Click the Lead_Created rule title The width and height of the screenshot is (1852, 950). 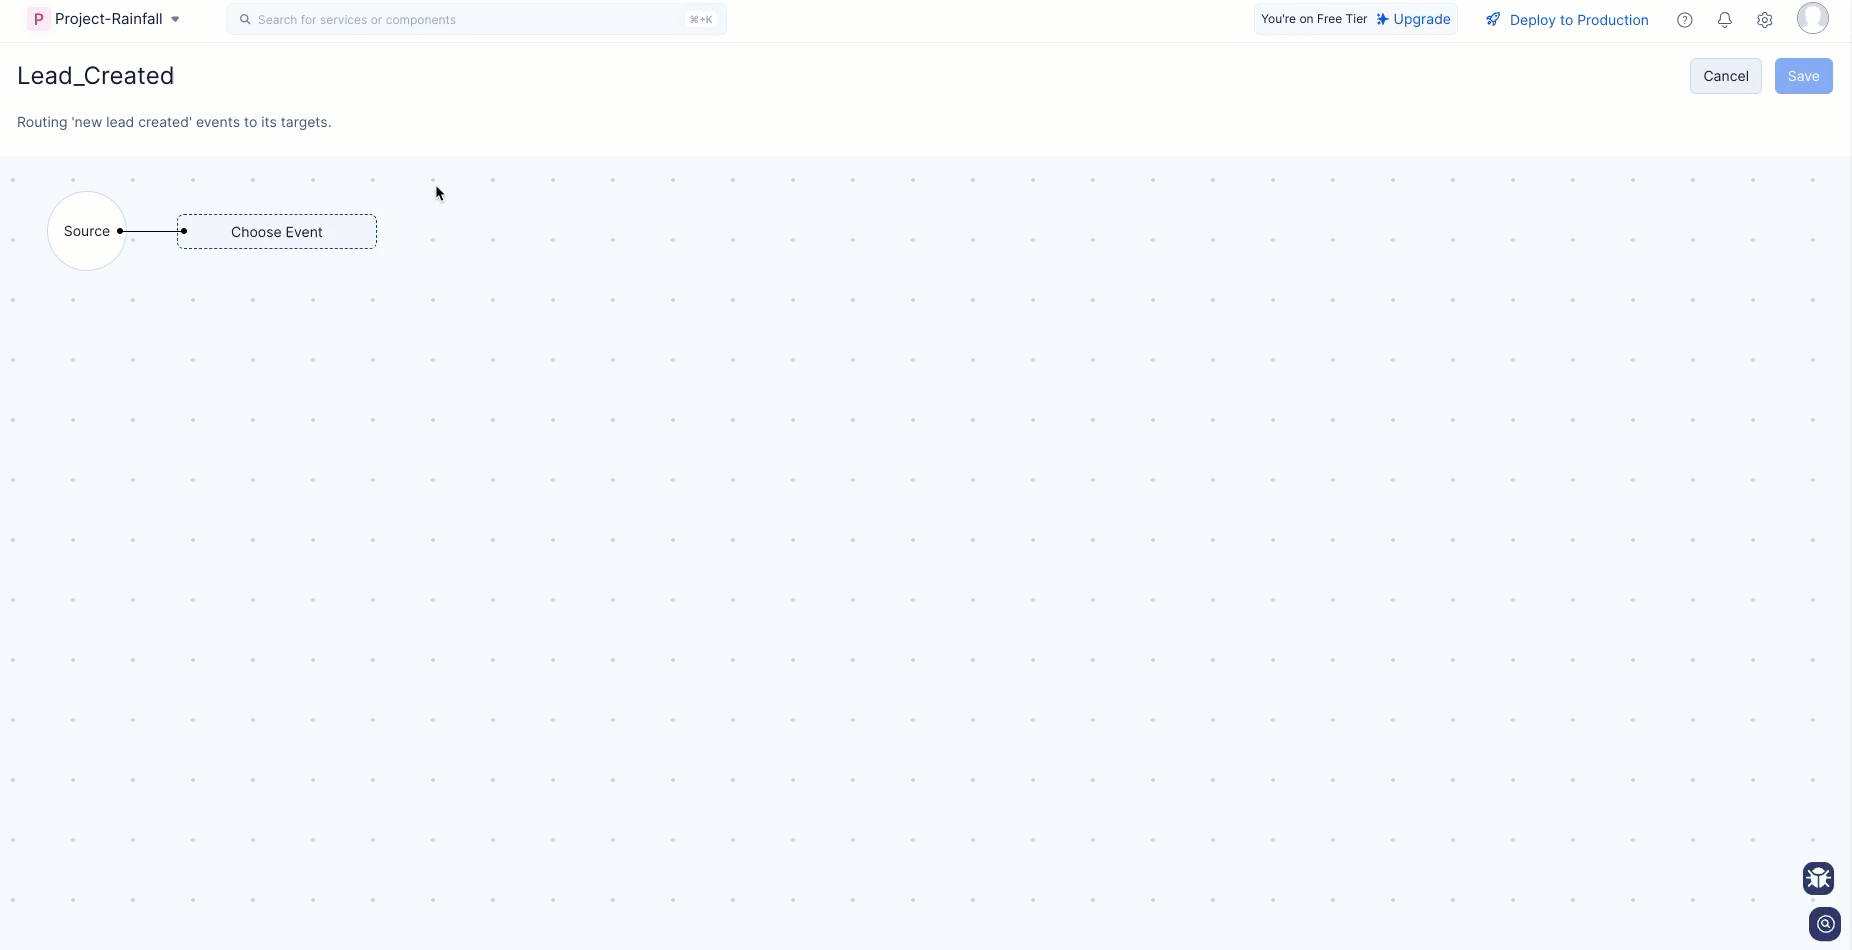(x=96, y=76)
